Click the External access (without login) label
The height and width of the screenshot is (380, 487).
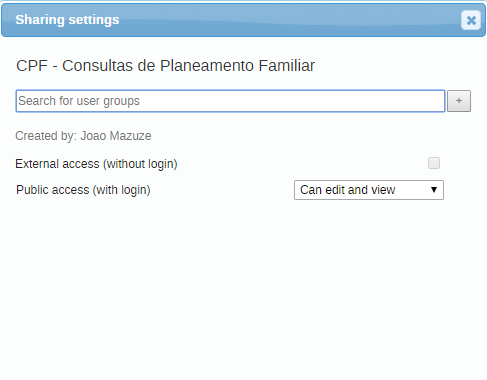click(96, 164)
